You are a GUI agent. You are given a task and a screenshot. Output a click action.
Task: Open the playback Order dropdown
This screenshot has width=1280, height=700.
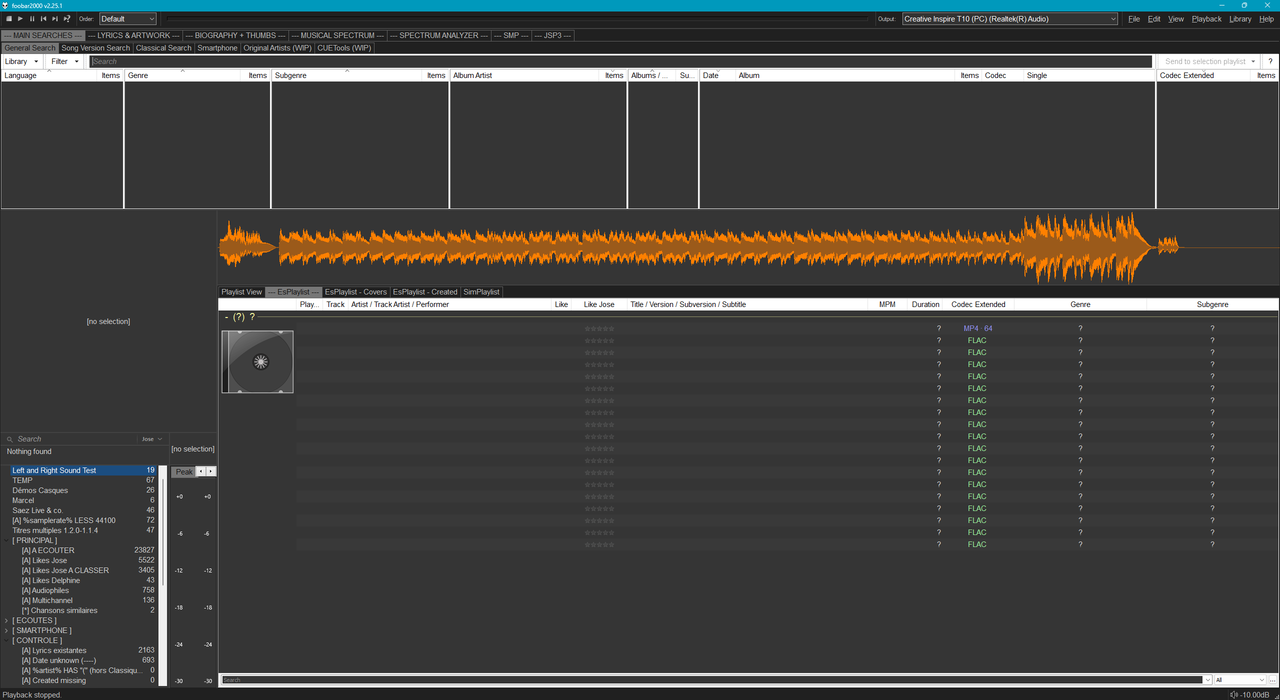[128, 19]
